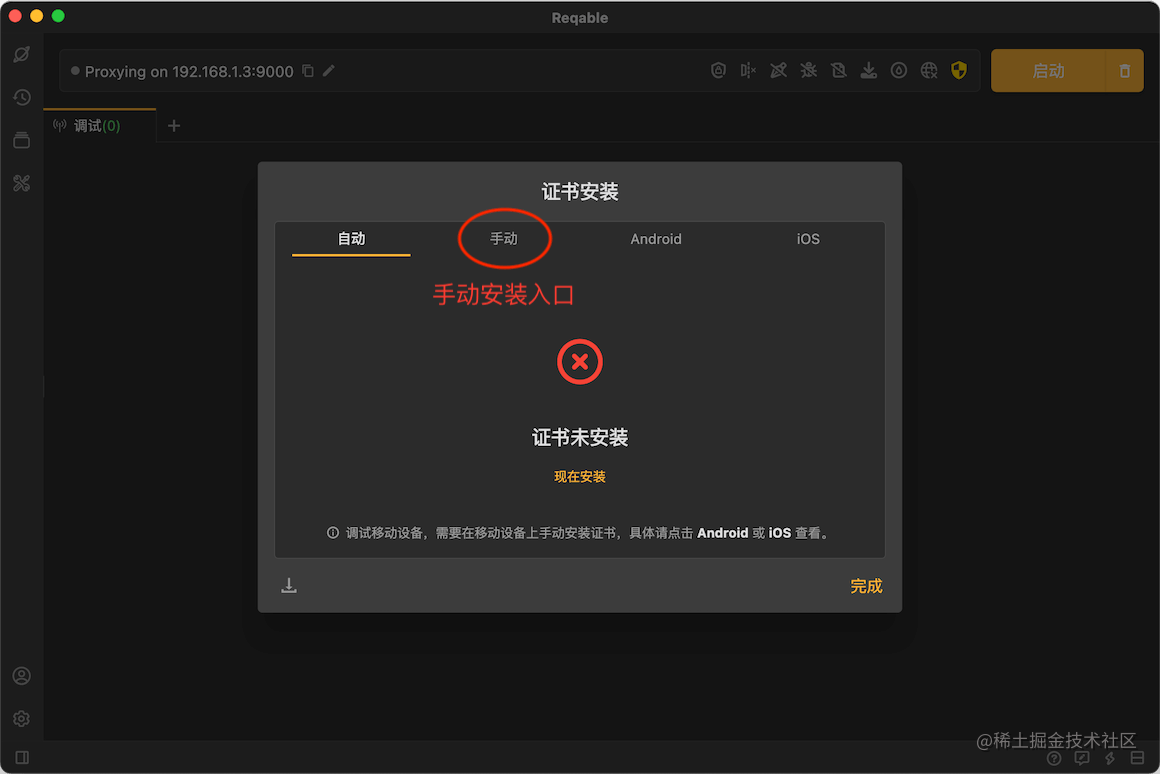Select the traffic download icon in toolbar

[x=868, y=70]
